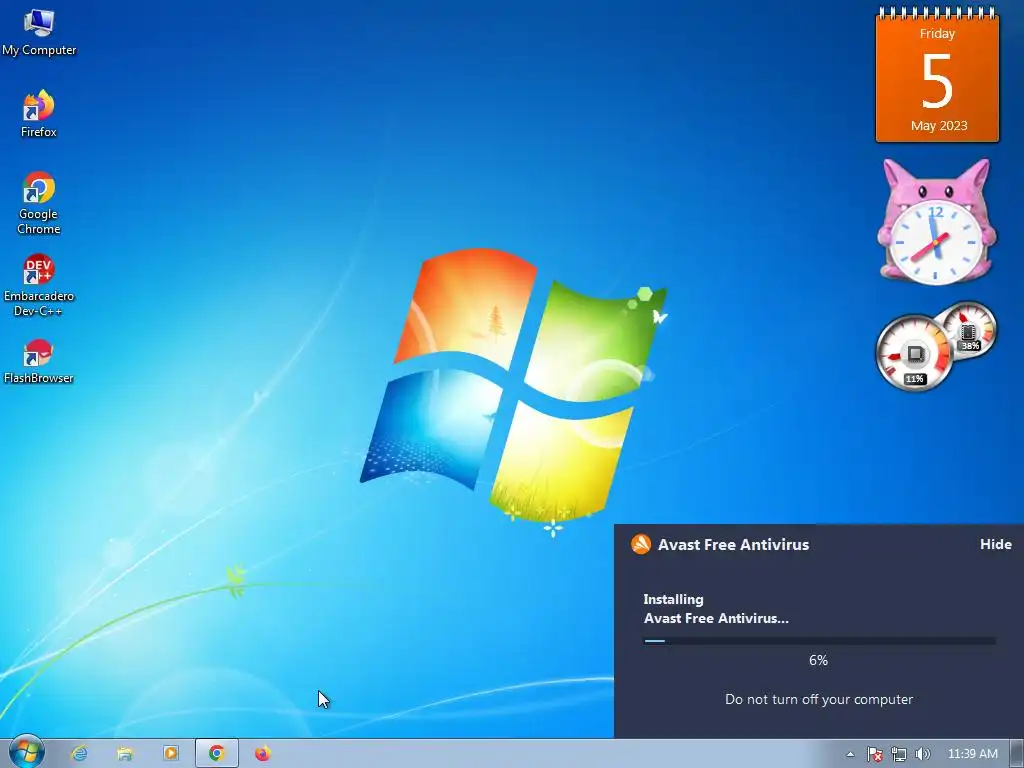Image resolution: width=1024 pixels, height=768 pixels.
Task: Click the 38% memory gauge
Action: [x=970, y=329]
